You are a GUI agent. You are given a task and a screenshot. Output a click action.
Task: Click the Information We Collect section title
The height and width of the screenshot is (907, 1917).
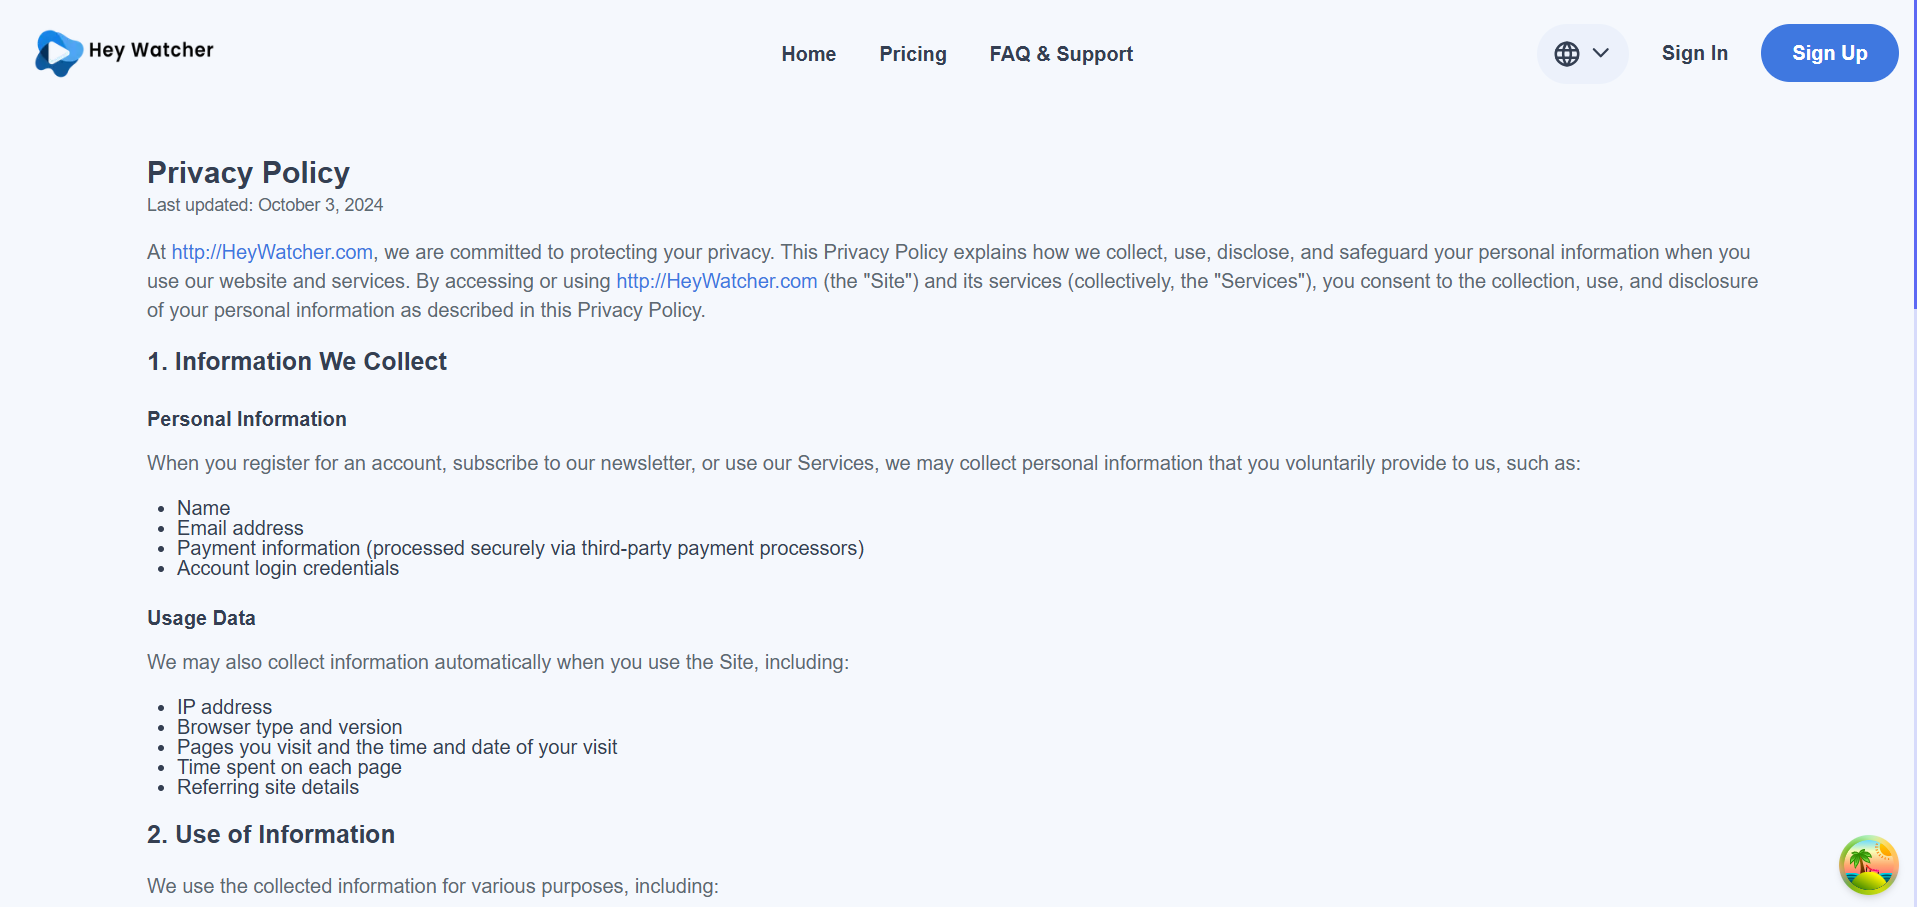296,361
